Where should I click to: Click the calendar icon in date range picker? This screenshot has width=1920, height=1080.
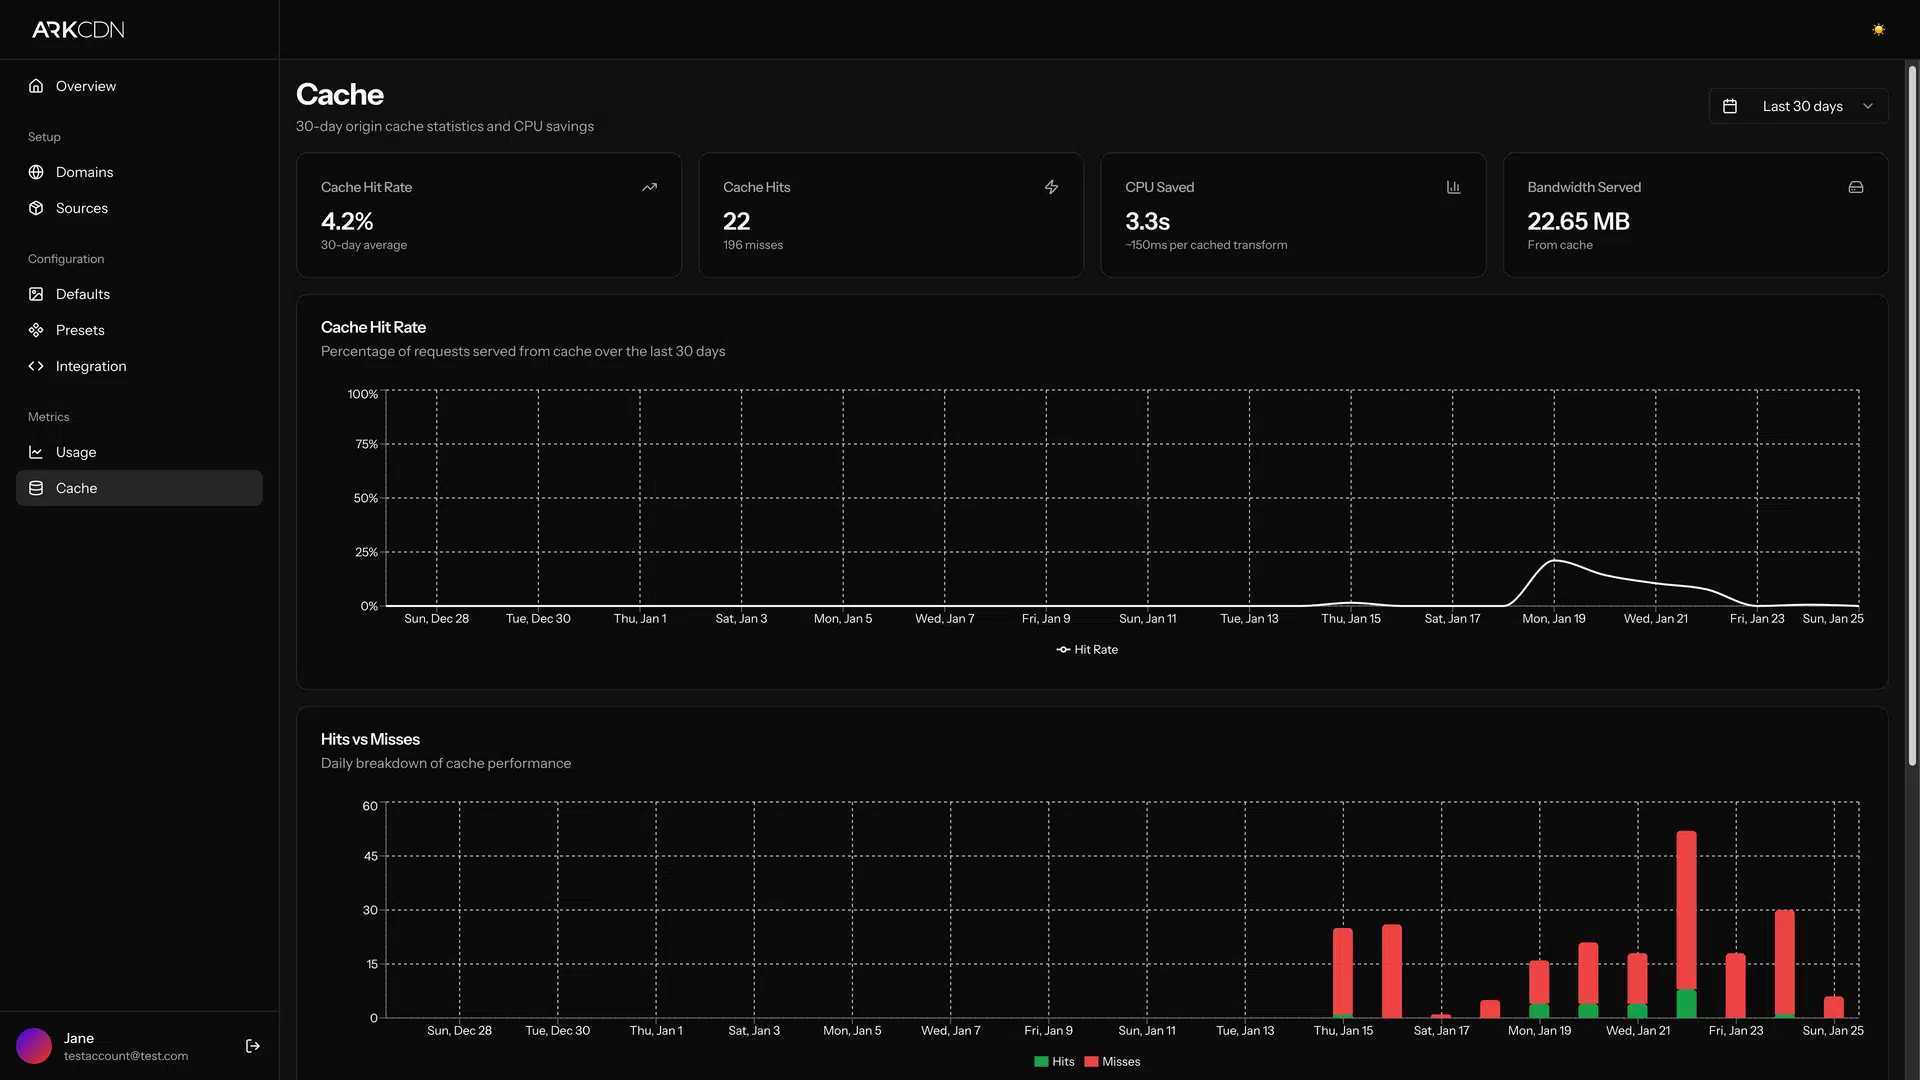pos(1730,106)
